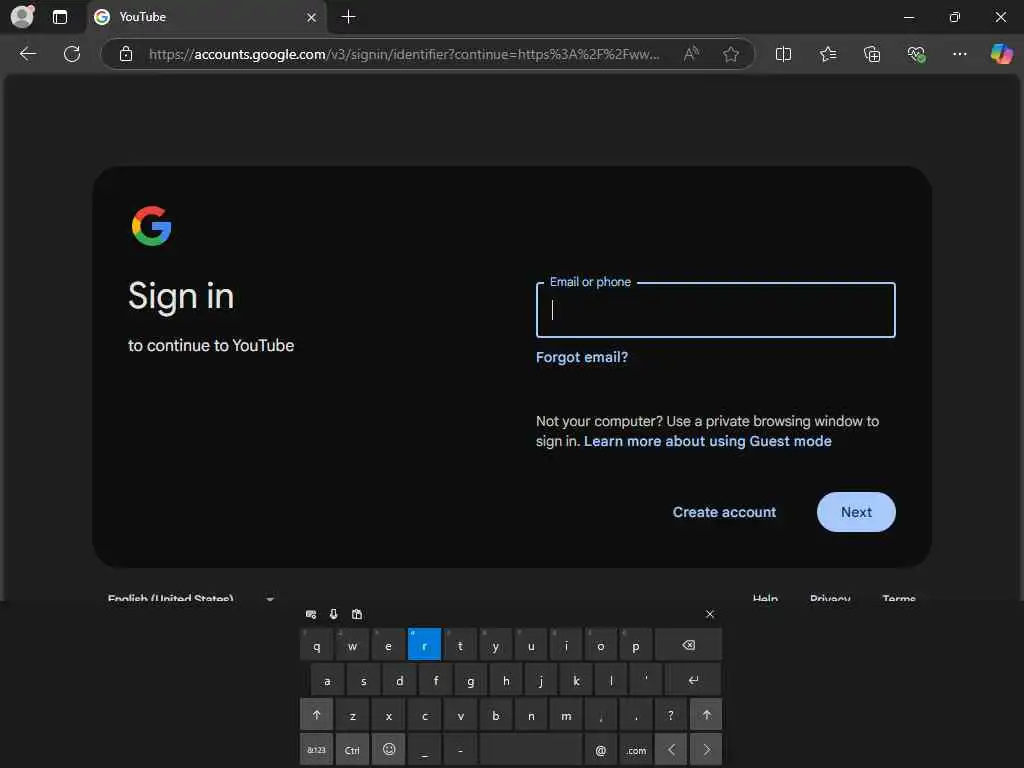Tap the hyphen key
The height and width of the screenshot is (768, 1024).
click(x=460, y=750)
